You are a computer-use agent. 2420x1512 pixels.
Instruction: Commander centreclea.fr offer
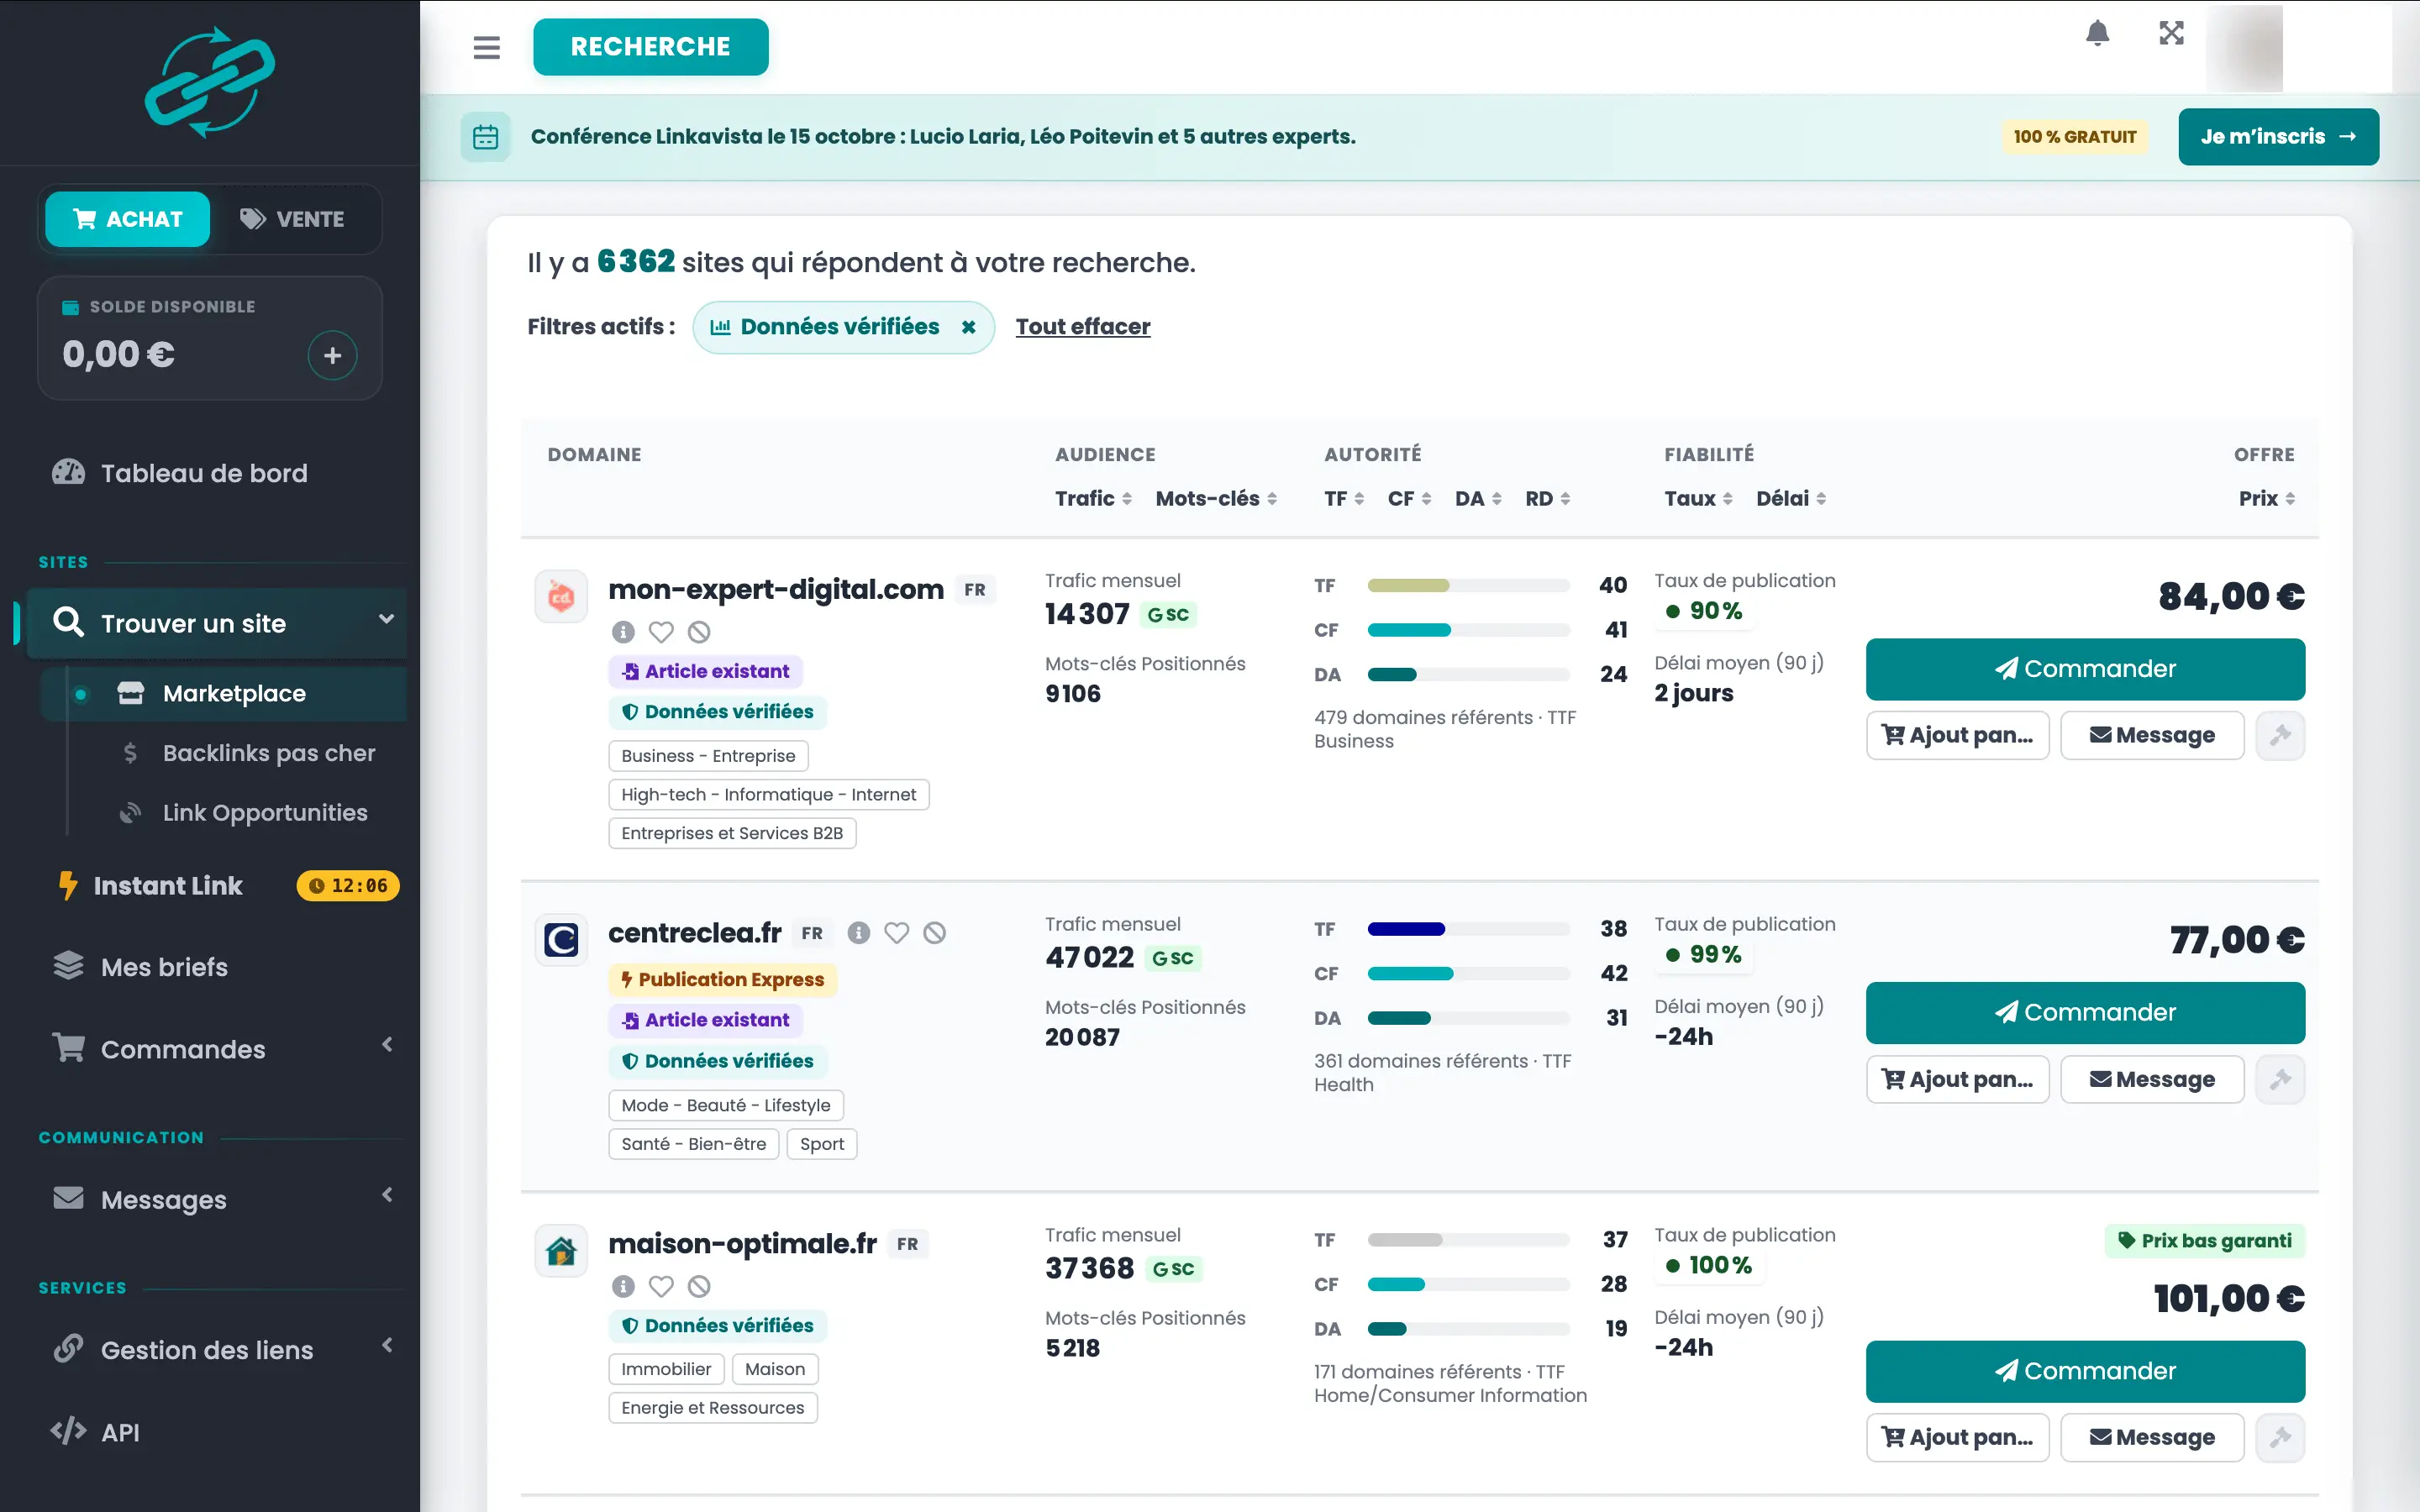[2085, 1013]
